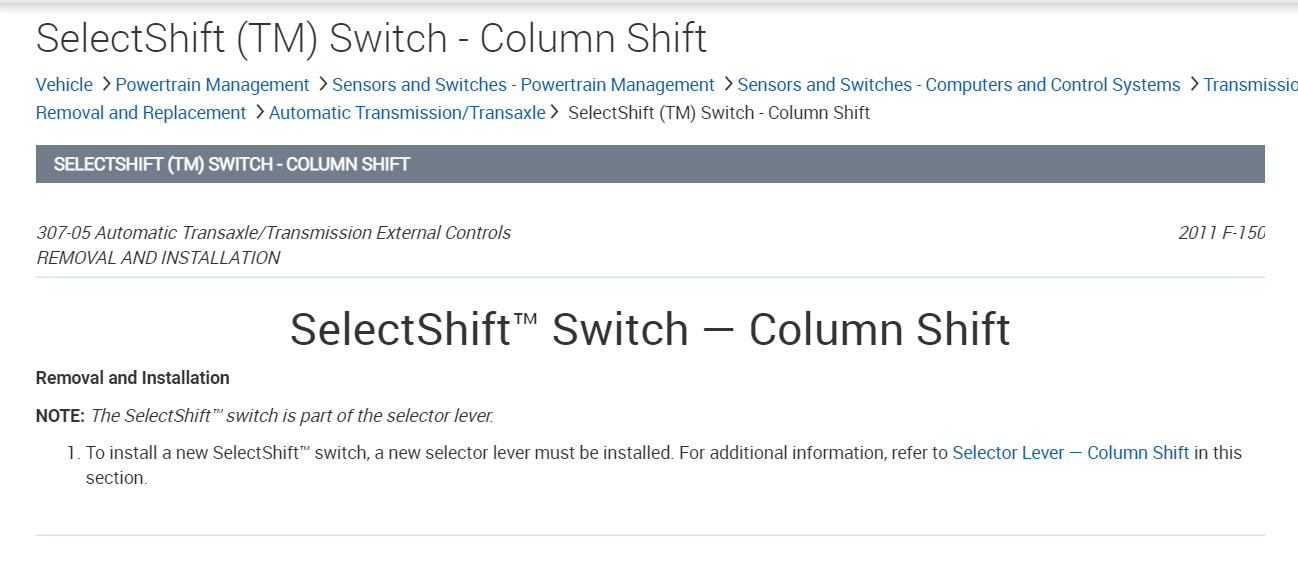
Task: Click chevron before Sensors and Switches - Computers
Action: tap(727, 85)
